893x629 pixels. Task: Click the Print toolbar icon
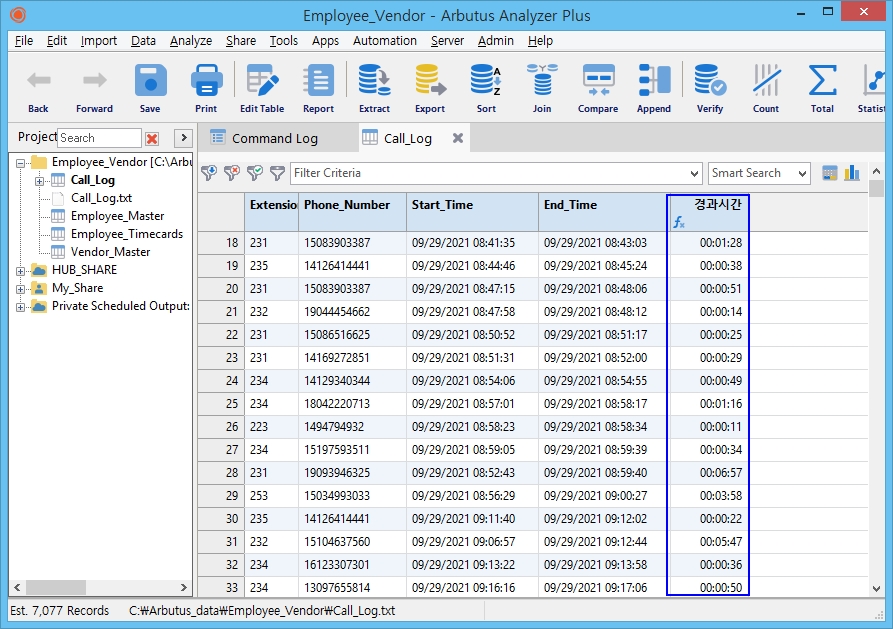coord(206,88)
